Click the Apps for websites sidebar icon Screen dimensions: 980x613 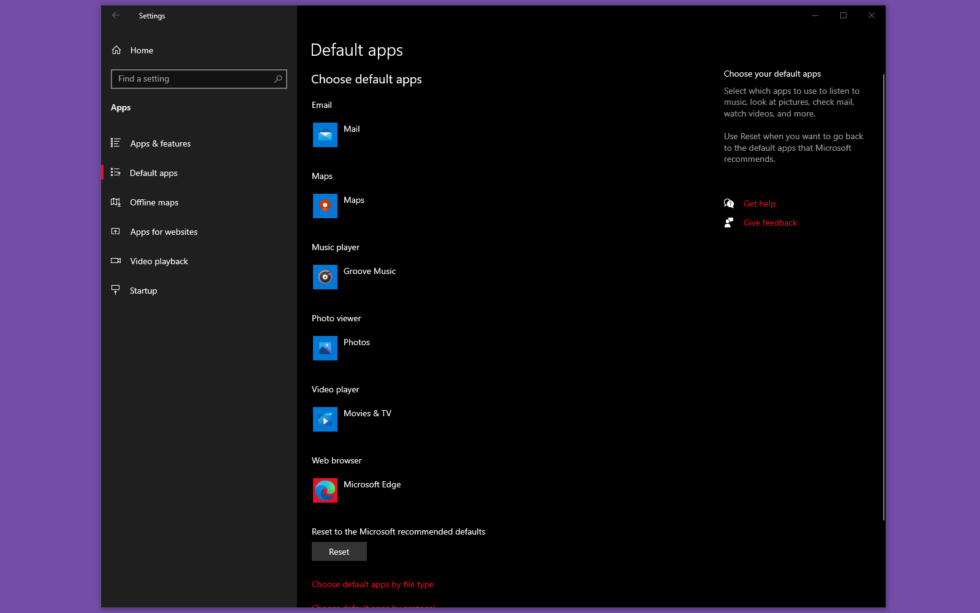click(x=116, y=231)
